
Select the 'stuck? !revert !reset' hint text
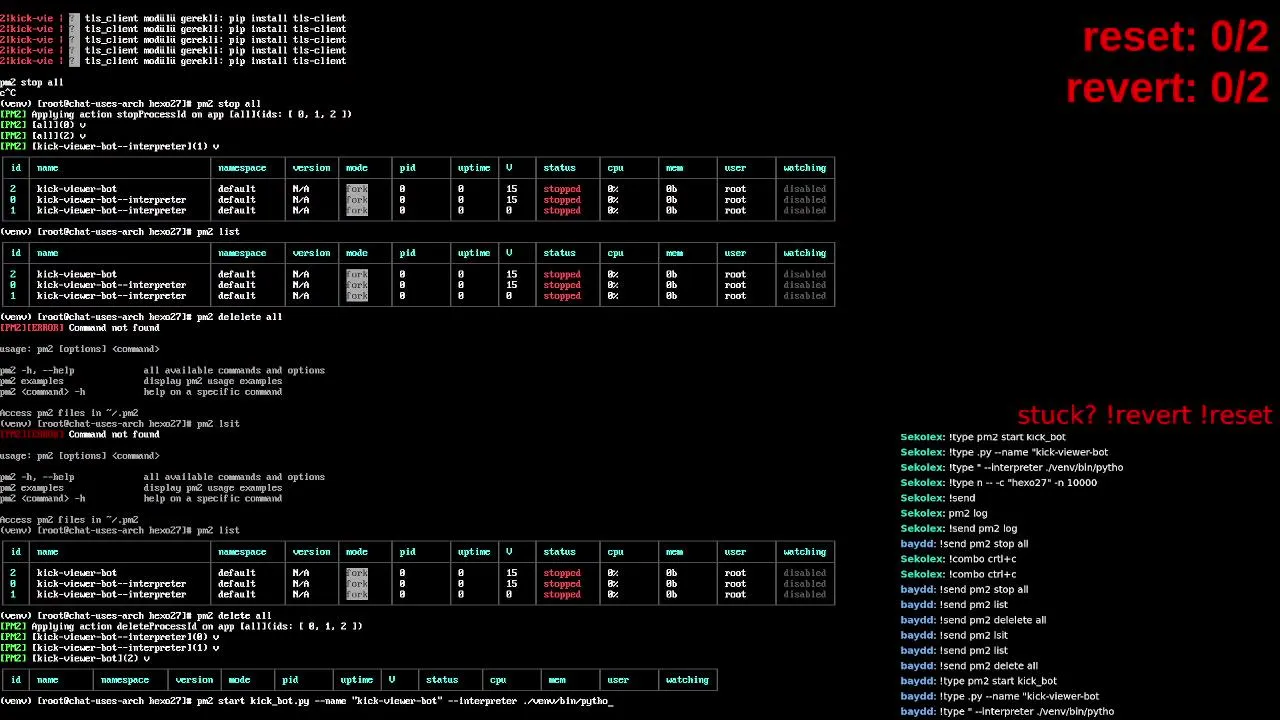(1144, 415)
